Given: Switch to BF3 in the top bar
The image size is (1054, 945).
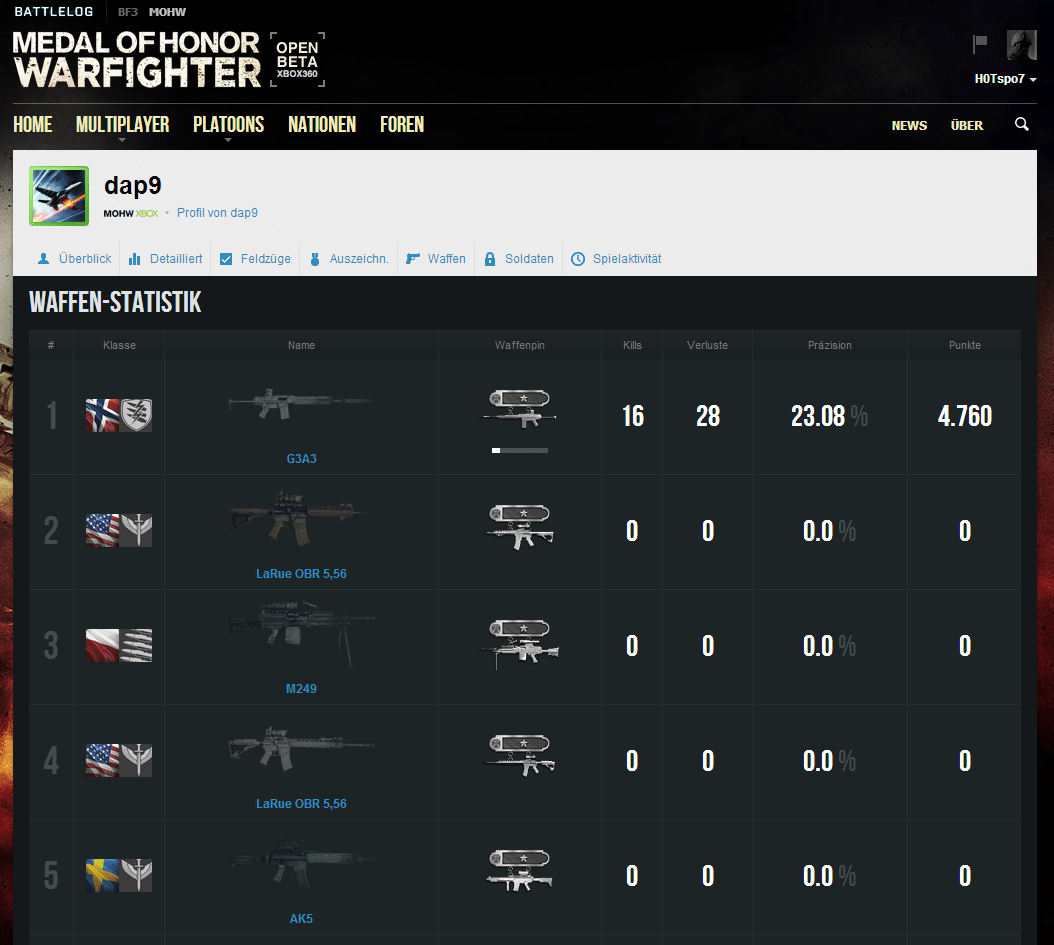Looking at the screenshot, I should 128,12.
